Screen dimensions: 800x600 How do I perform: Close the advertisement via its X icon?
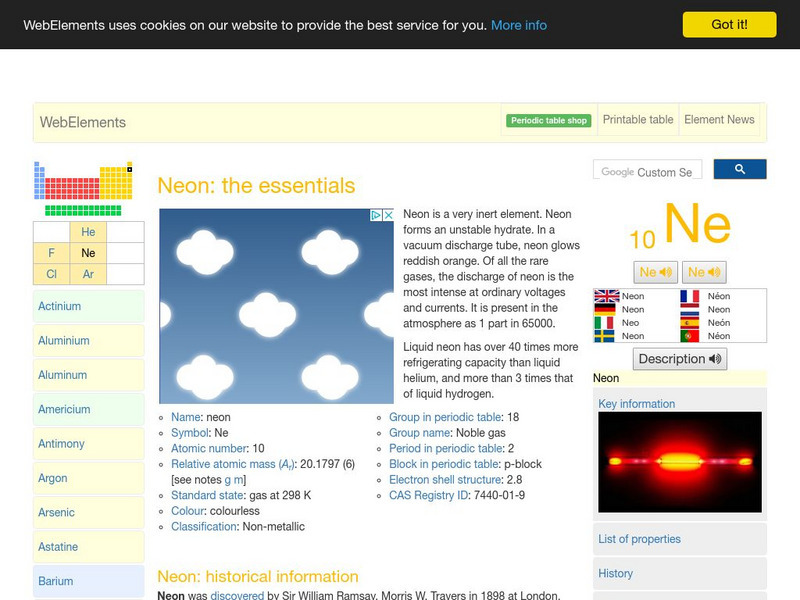(385, 214)
